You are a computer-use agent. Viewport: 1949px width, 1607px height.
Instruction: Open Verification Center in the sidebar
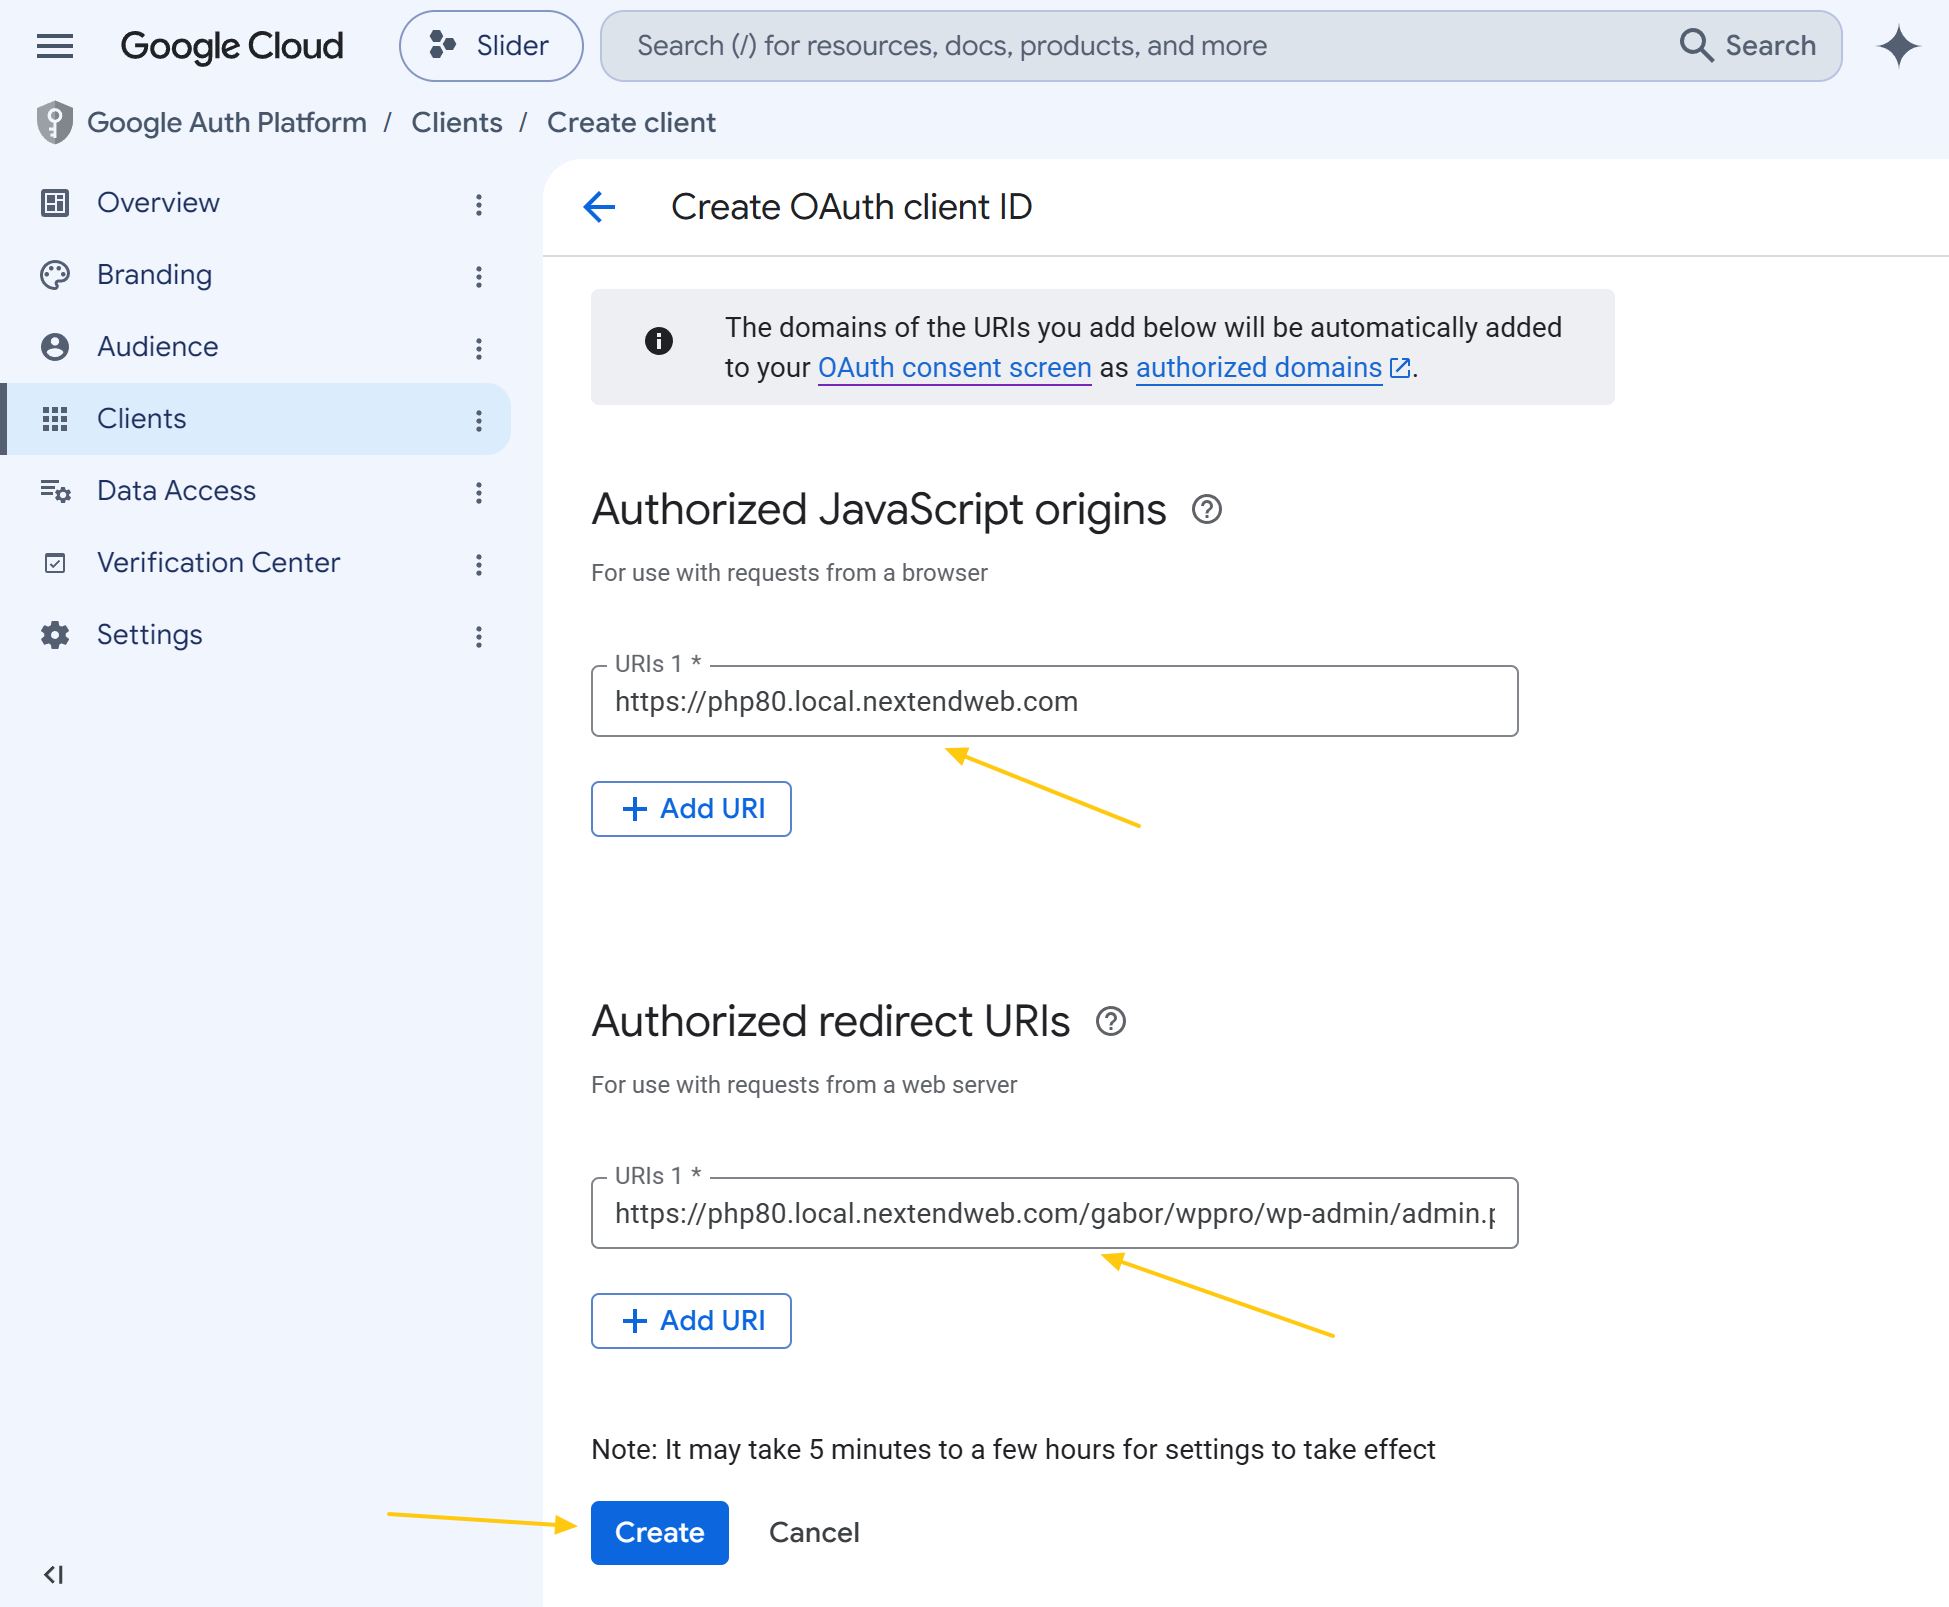[x=255, y=563]
